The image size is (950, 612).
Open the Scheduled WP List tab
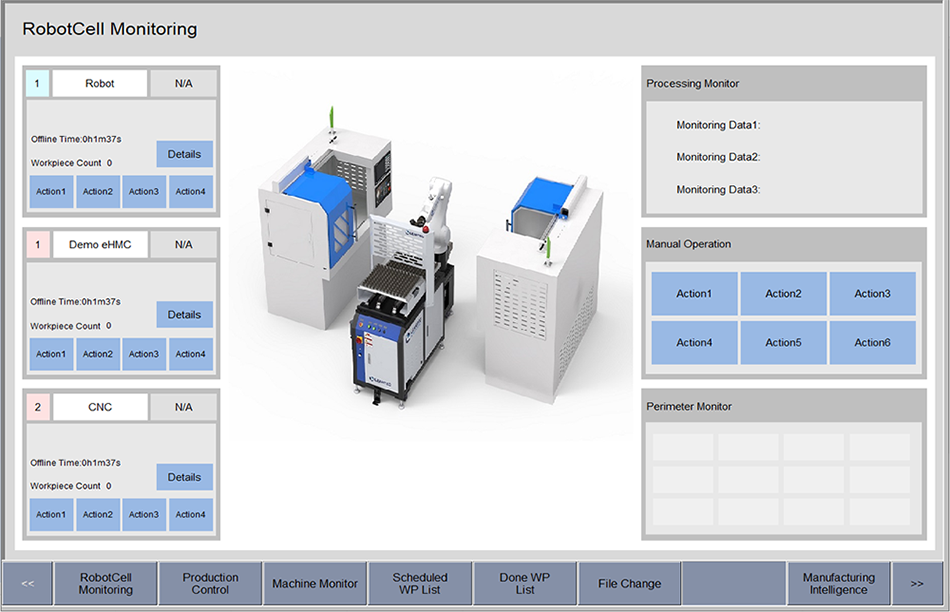[x=420, y=583]
